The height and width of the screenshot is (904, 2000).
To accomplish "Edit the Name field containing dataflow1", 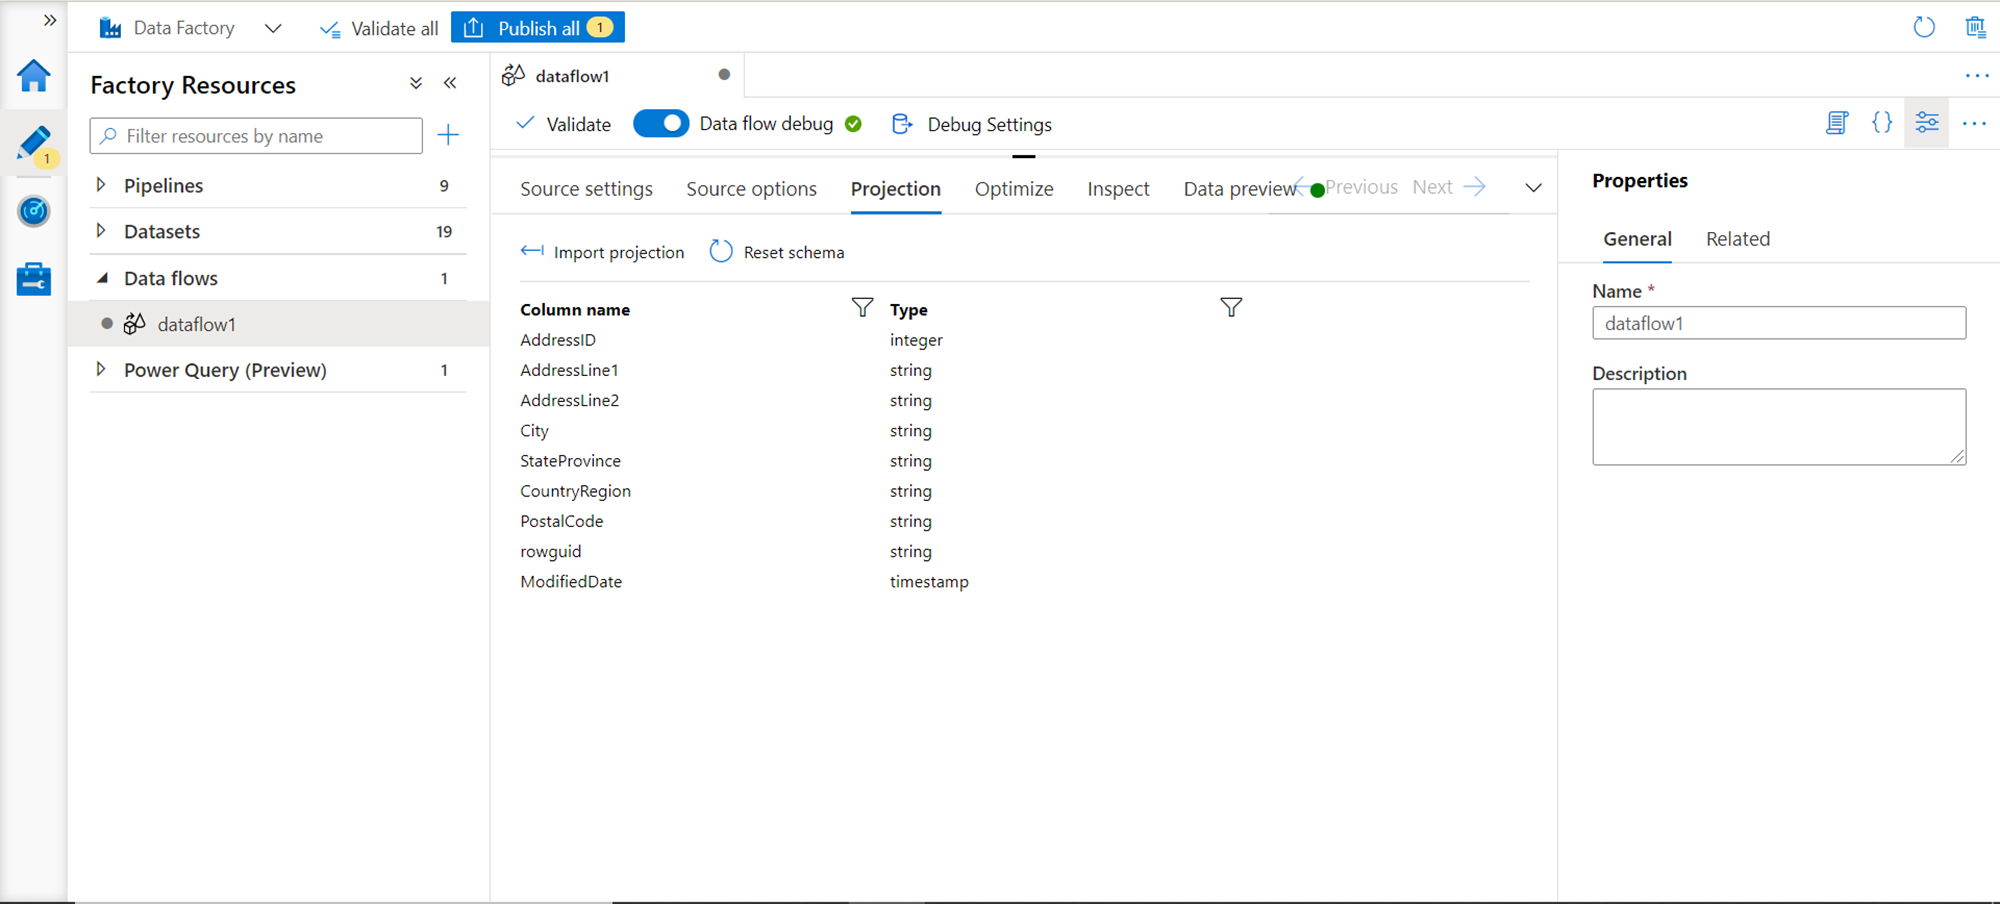I will click(1779, 323).
